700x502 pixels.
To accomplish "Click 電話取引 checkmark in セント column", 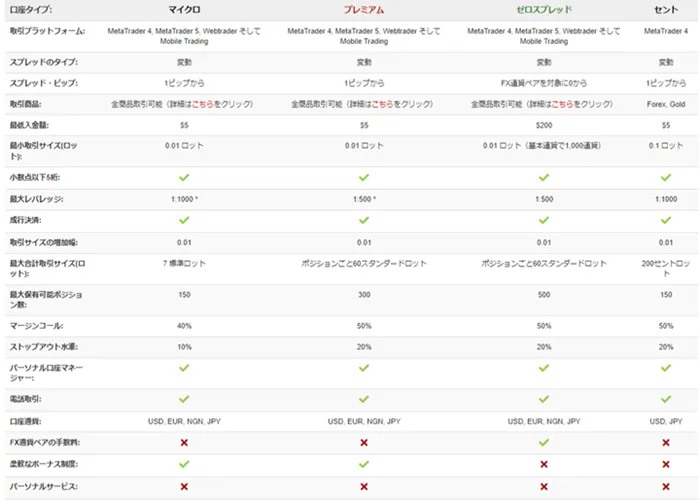I will [x=666, y=399].
